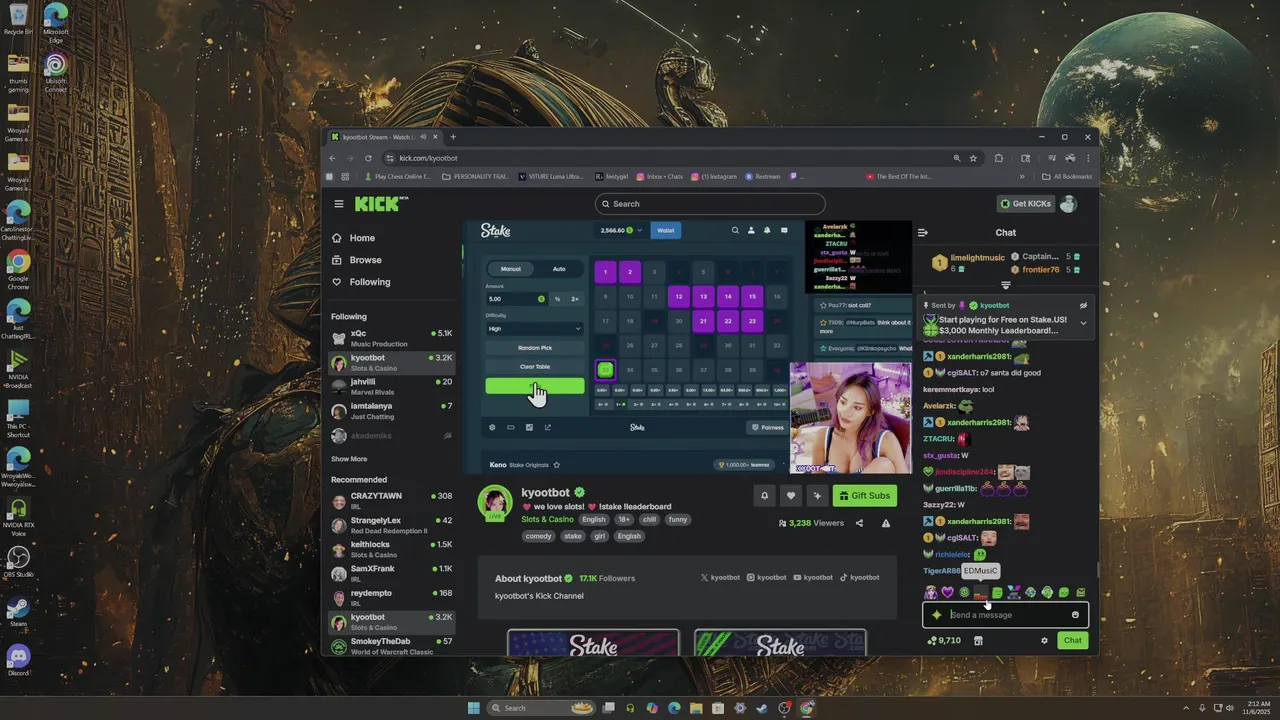Open Chrome extensions puzzle icon
This screenshot has width=1280, height=720.
point(999,158)
